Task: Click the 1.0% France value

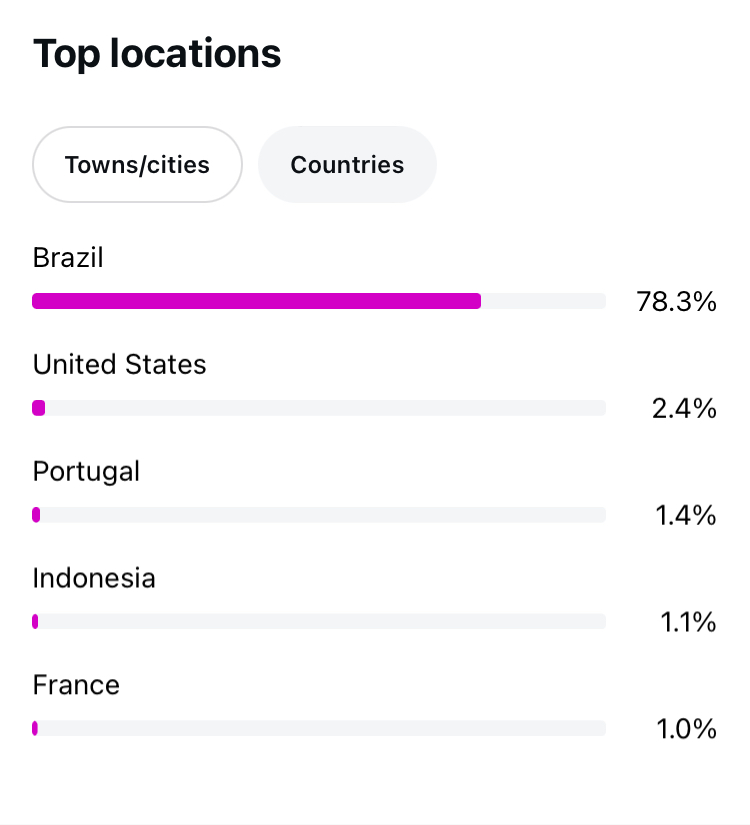Action: pos(686,729)
